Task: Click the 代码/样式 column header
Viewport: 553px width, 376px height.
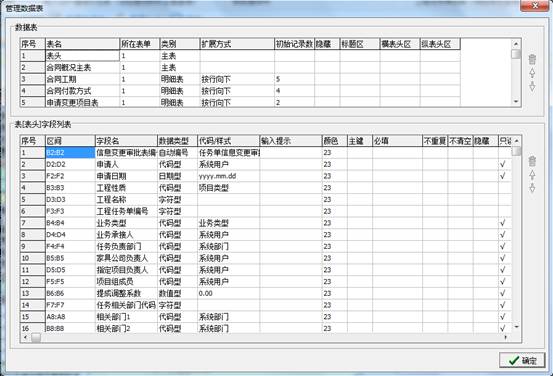Action: tap(228, 141)
